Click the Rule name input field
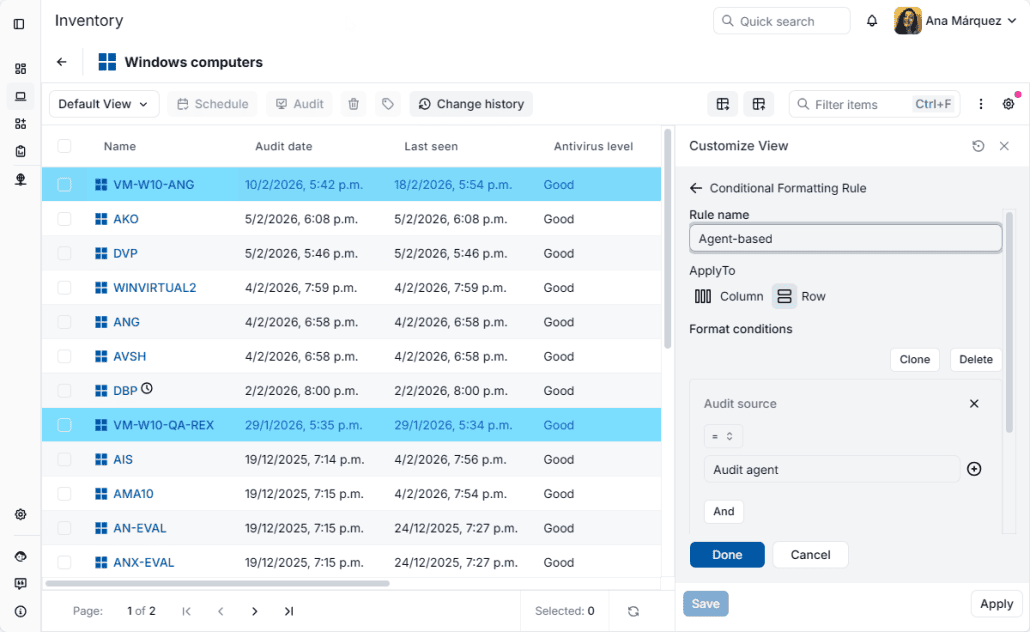The width and height of the screenshot is (1030, 632). [x=845, y=238]
